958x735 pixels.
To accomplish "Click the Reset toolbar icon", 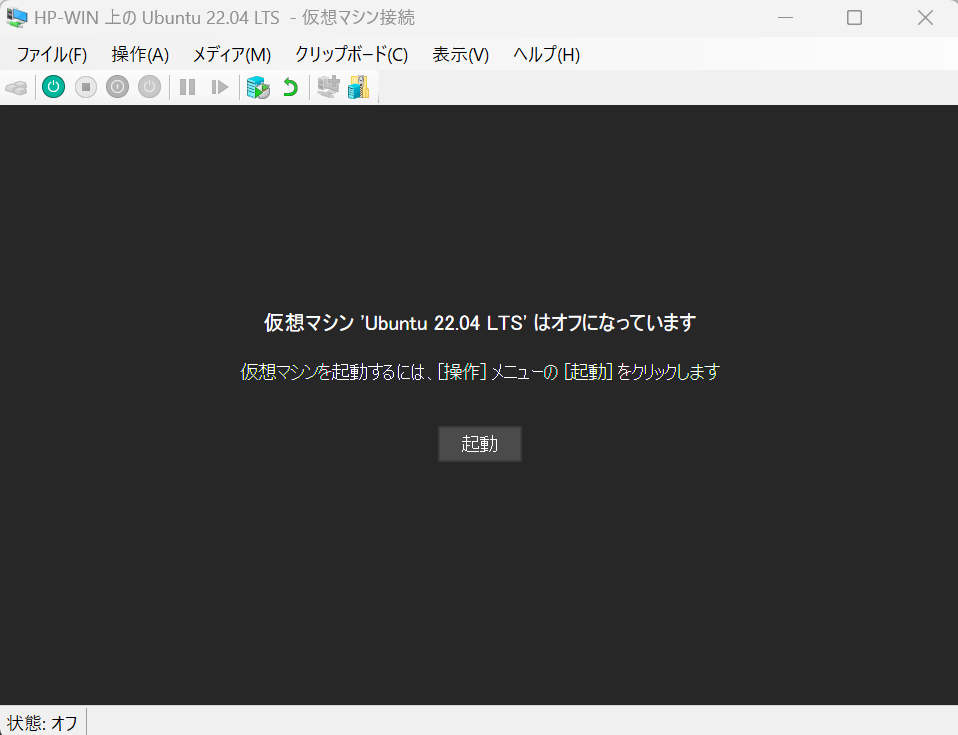I will tap(219, 87).
